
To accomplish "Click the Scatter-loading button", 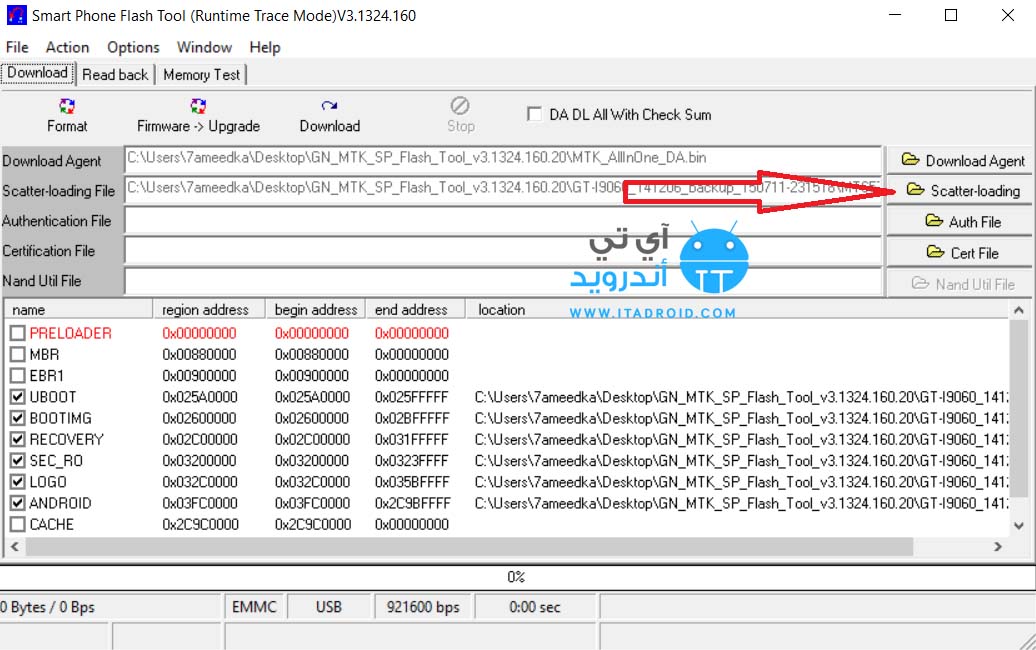I will point(959,191).
